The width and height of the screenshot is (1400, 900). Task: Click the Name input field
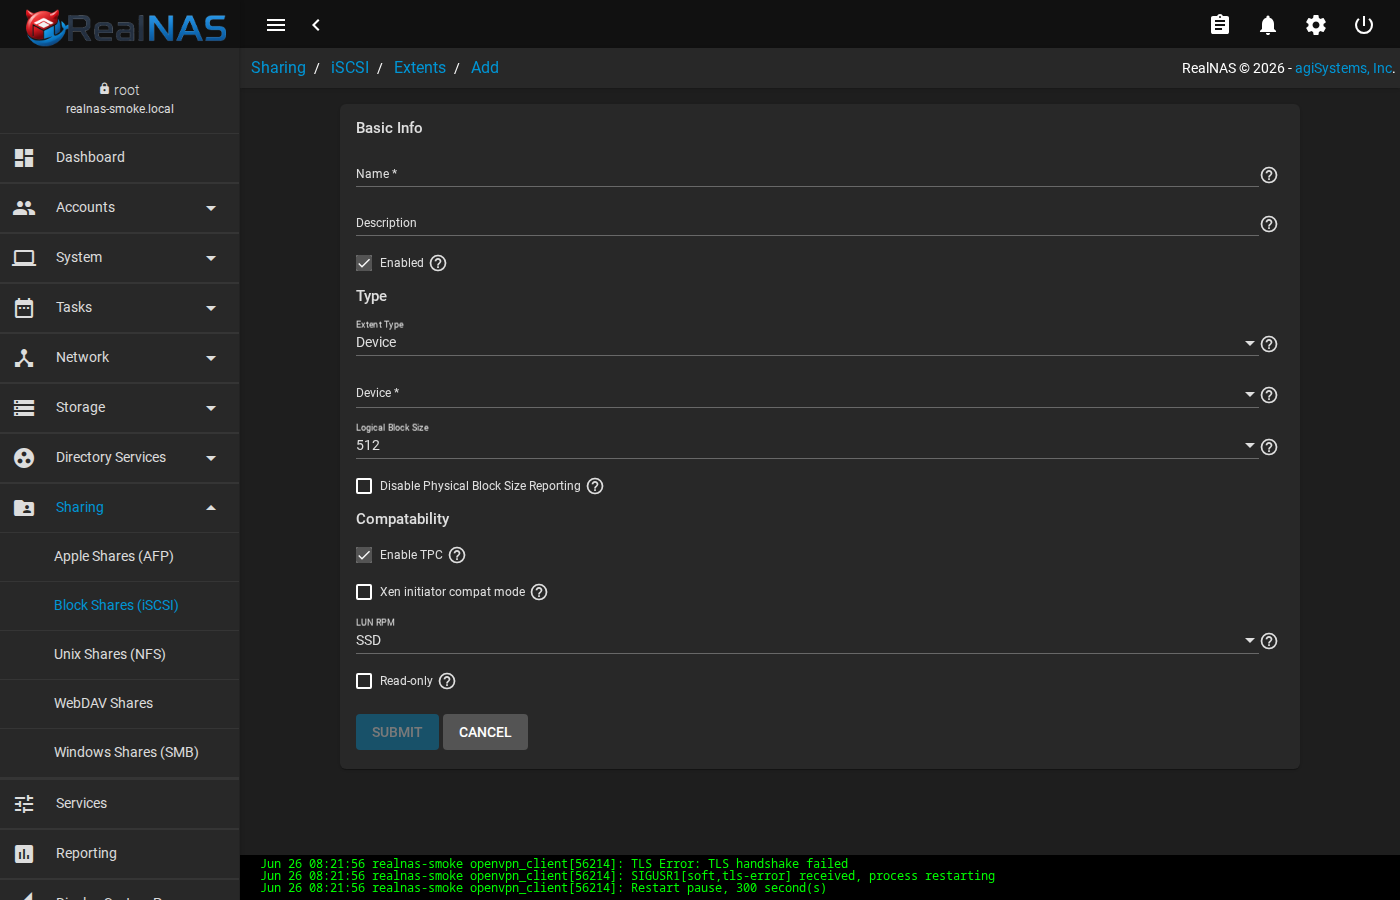(x=806, y=174)
